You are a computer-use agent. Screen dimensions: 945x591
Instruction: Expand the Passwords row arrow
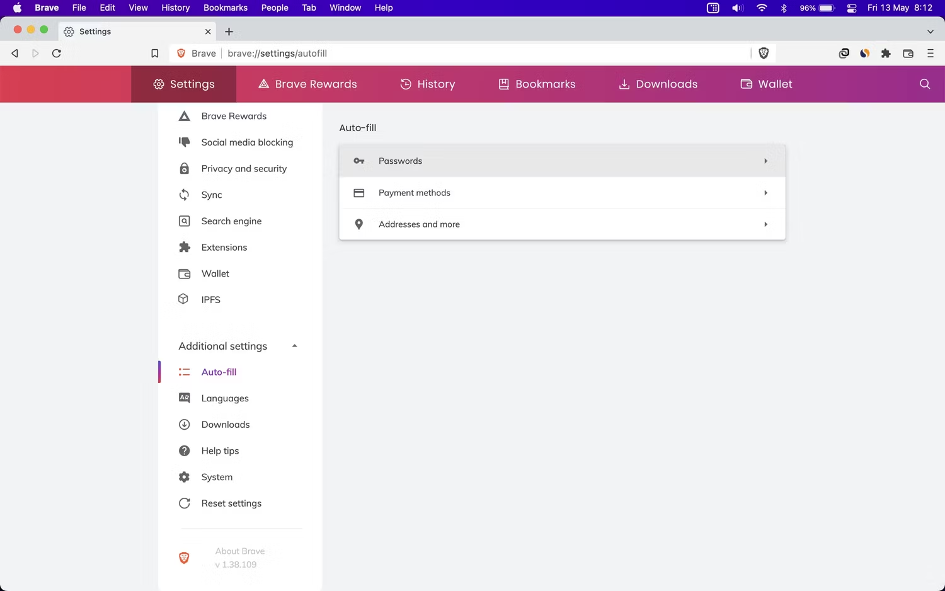click(x=765, y=161)
